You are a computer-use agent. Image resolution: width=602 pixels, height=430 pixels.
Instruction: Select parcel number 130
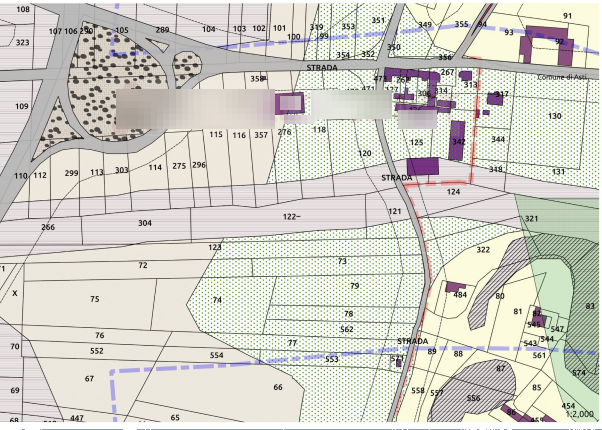point(555,117)
